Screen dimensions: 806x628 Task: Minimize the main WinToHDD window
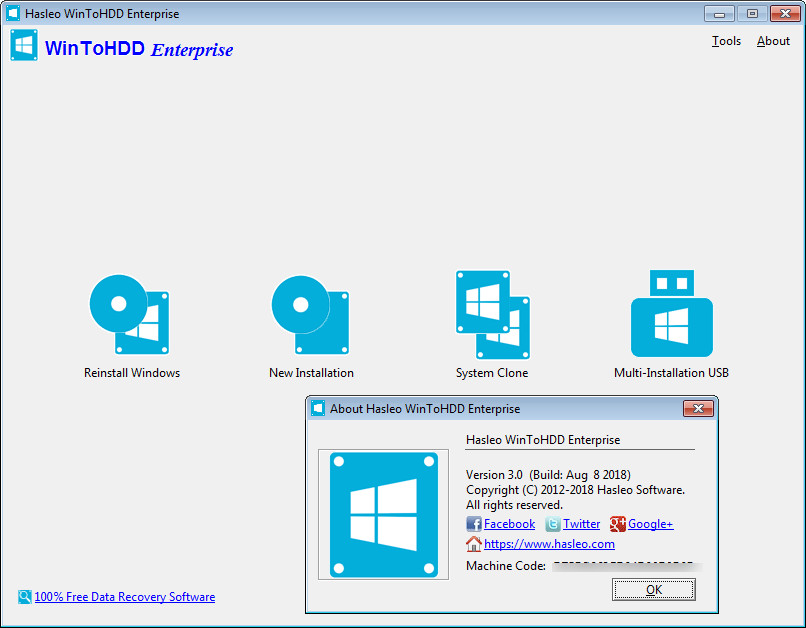pyautogui.click(x=719, y=13)
